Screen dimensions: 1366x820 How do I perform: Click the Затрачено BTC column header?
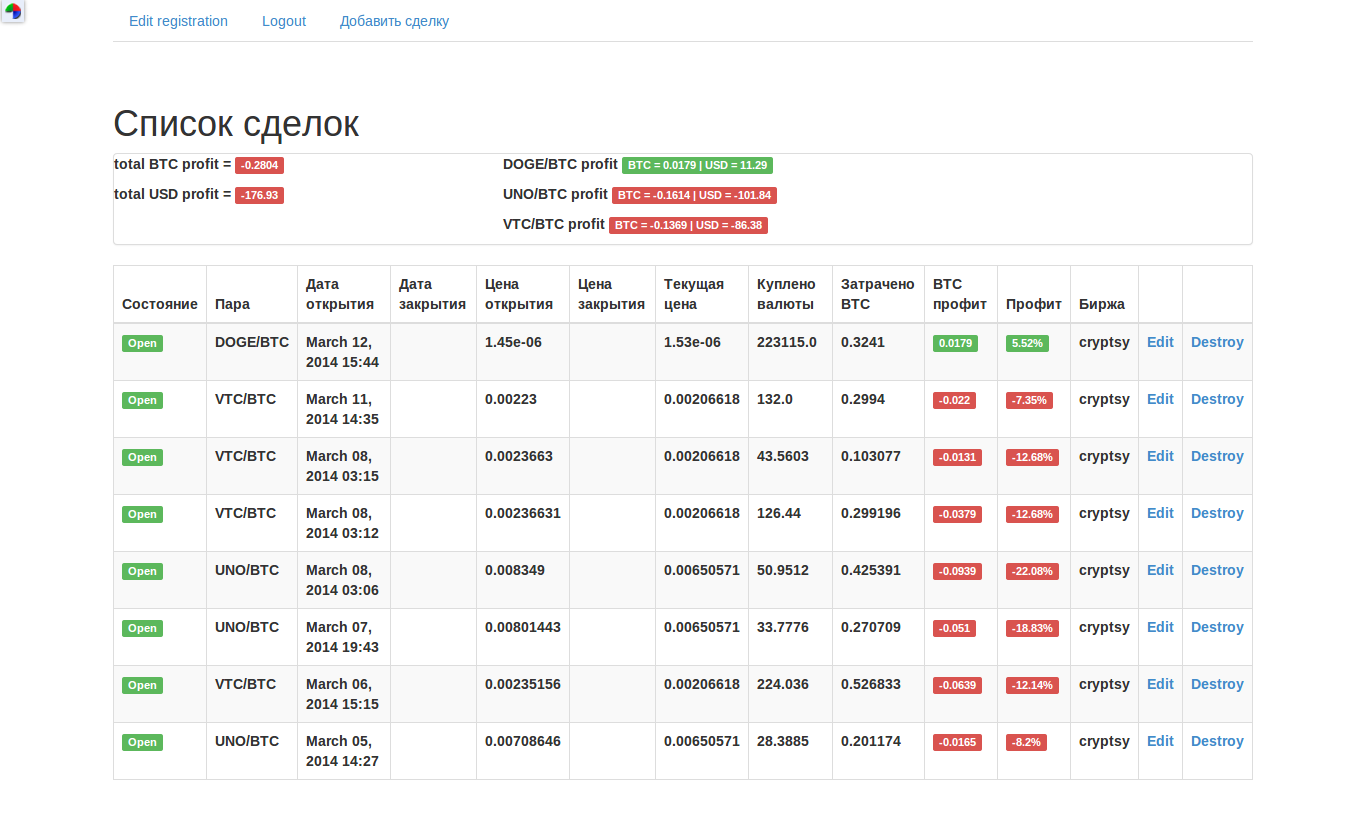(878, 294)
